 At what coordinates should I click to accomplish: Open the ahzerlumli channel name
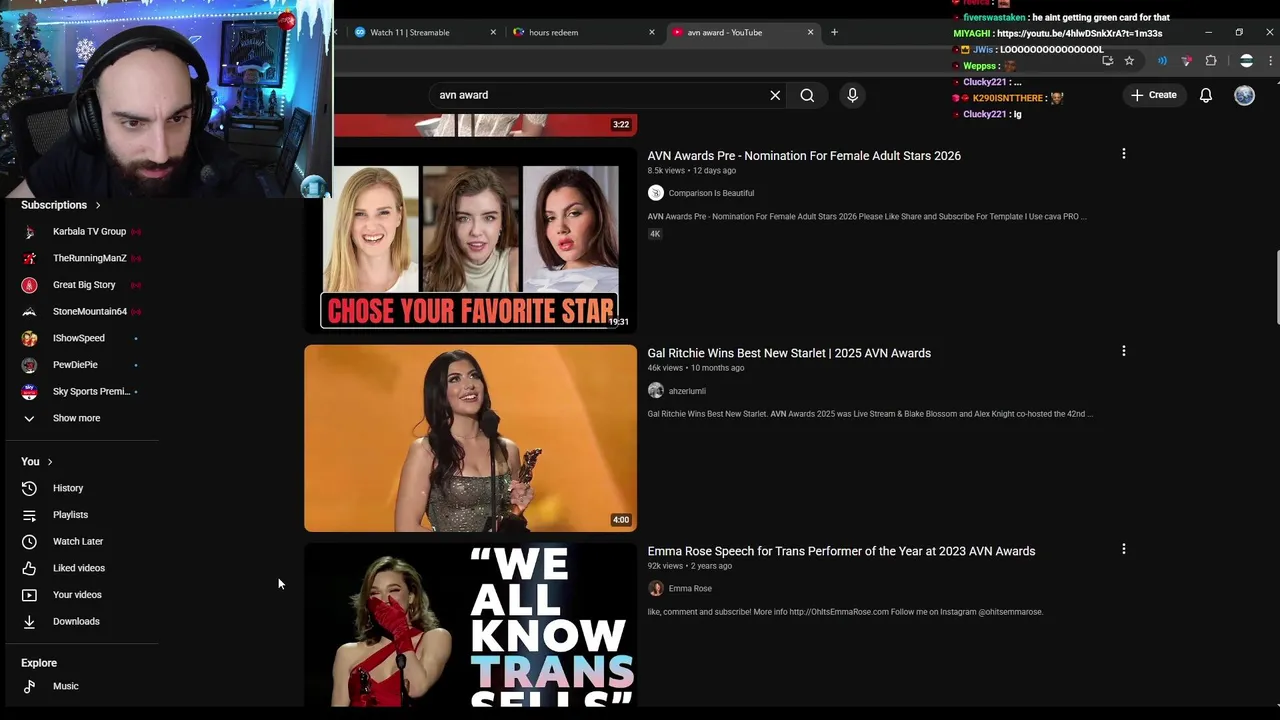point(687,391)
